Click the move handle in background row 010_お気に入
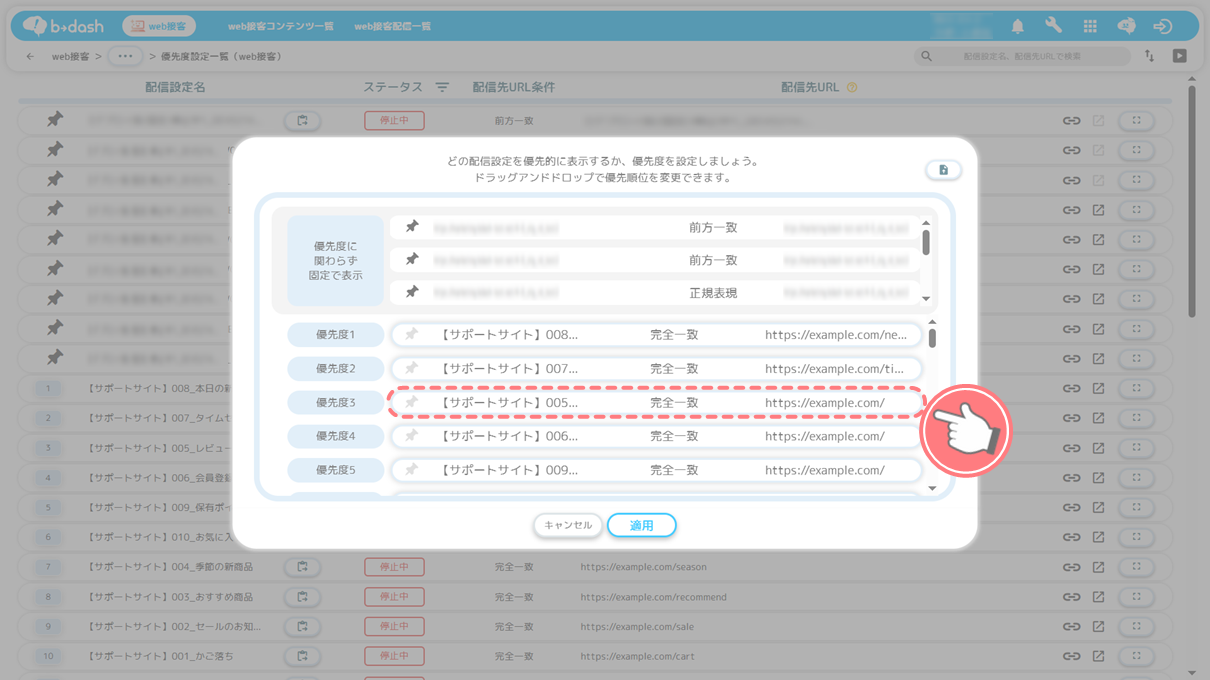The image size is (1210, 680). [1137, 537]
